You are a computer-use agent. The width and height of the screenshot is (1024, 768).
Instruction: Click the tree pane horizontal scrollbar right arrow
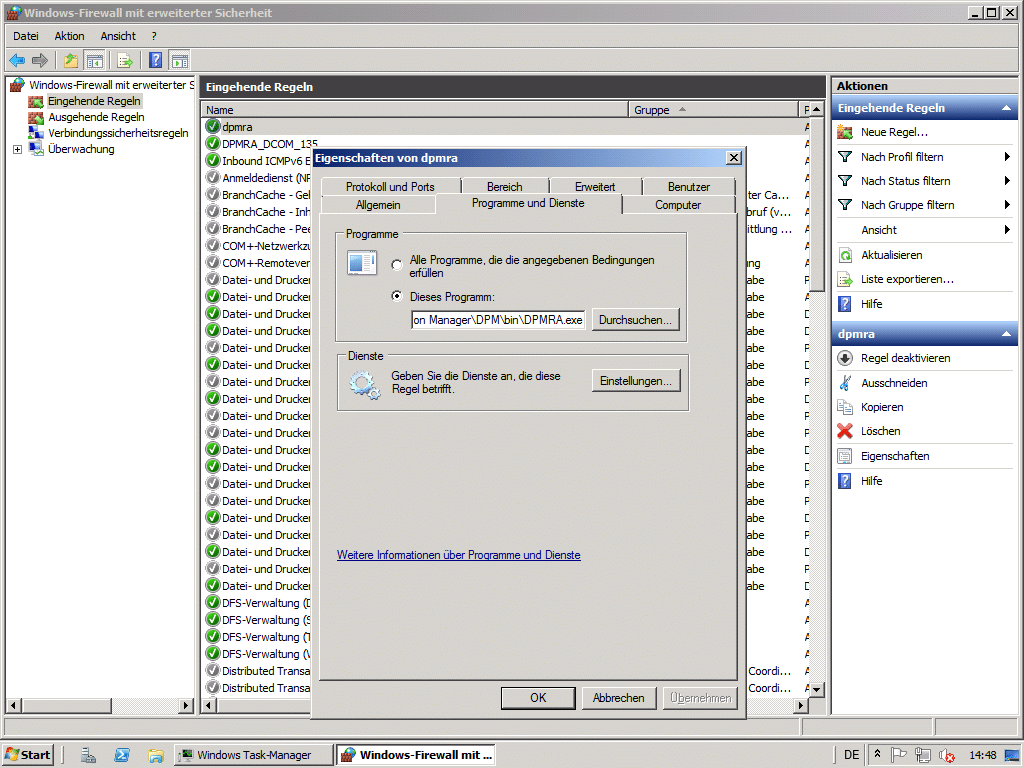coord(186,705)
